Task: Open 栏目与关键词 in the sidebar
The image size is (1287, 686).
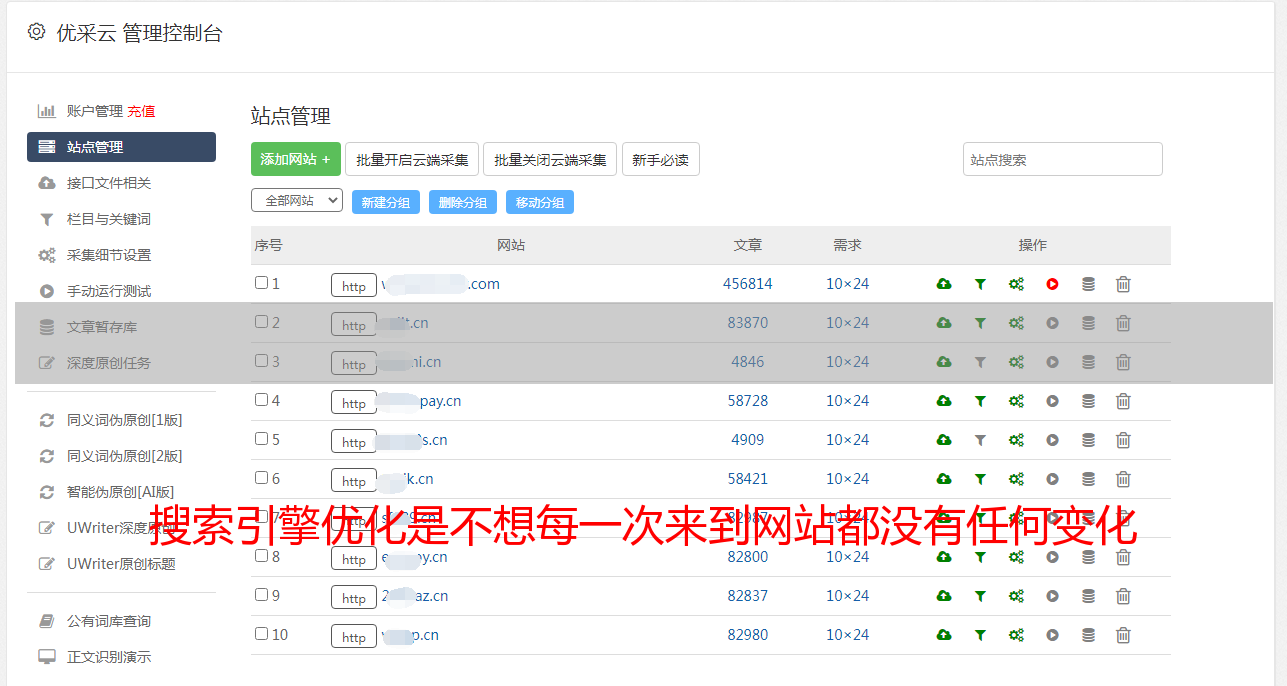Action: pyautogui.click(x=109, y=219)
